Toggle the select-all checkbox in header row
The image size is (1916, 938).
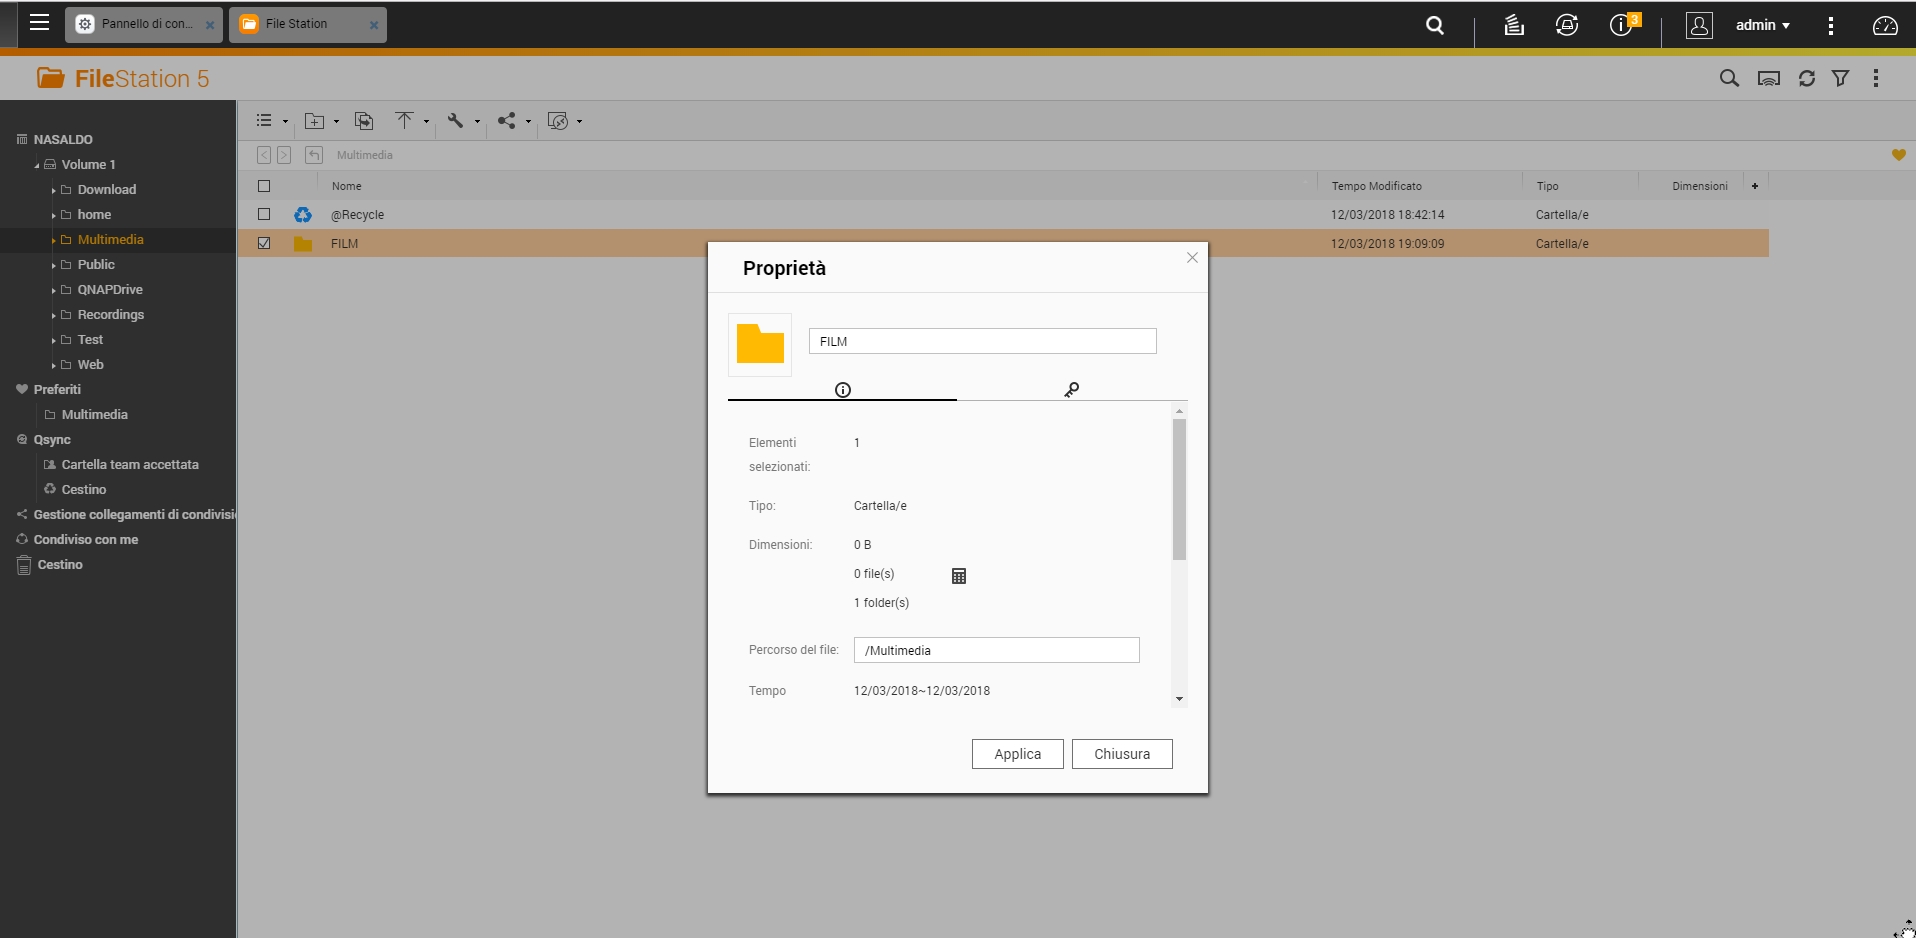coord(264,186)
